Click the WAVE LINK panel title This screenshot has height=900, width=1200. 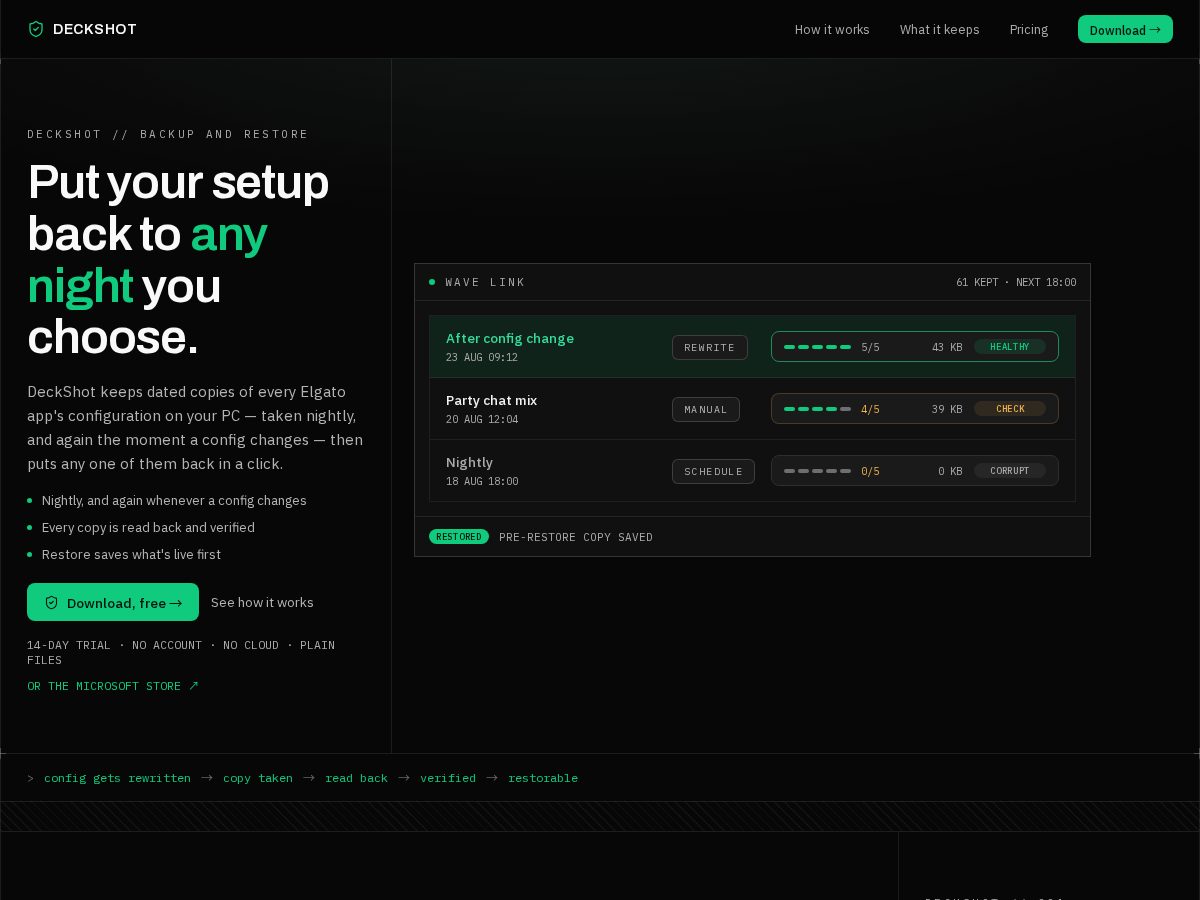click(485, 282)
